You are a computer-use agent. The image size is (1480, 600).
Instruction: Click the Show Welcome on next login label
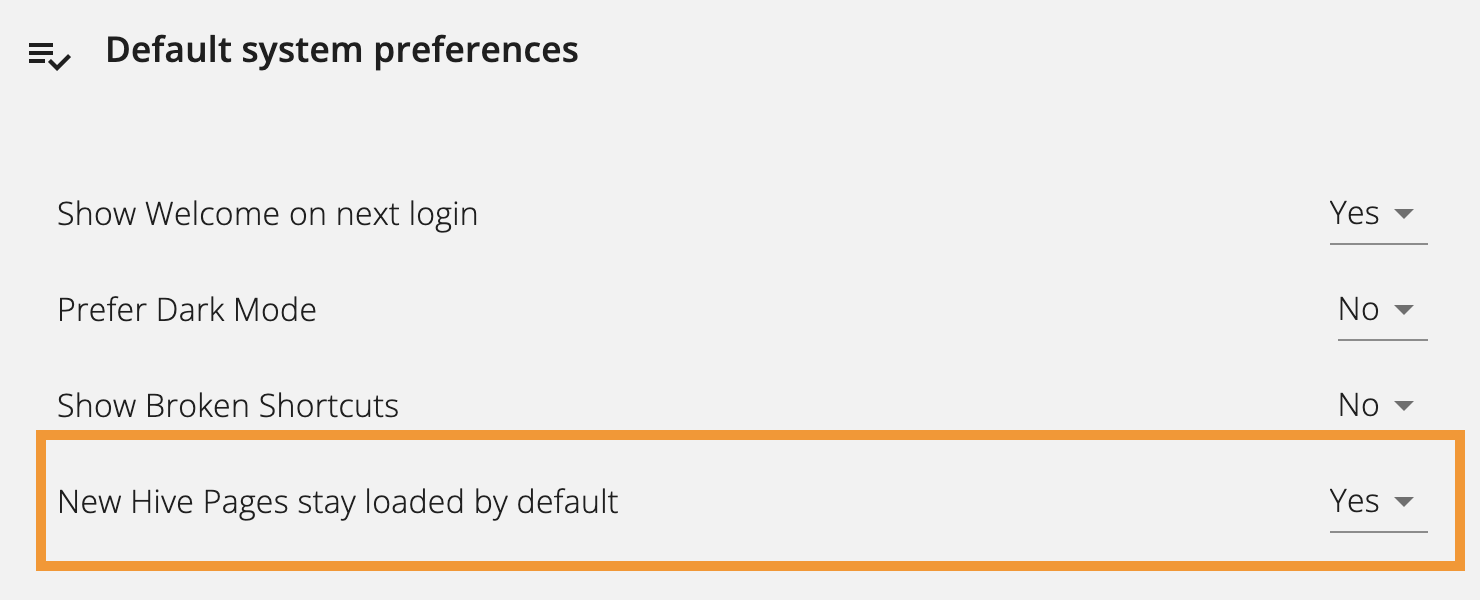pyautogui.click(x=267, y=215)
